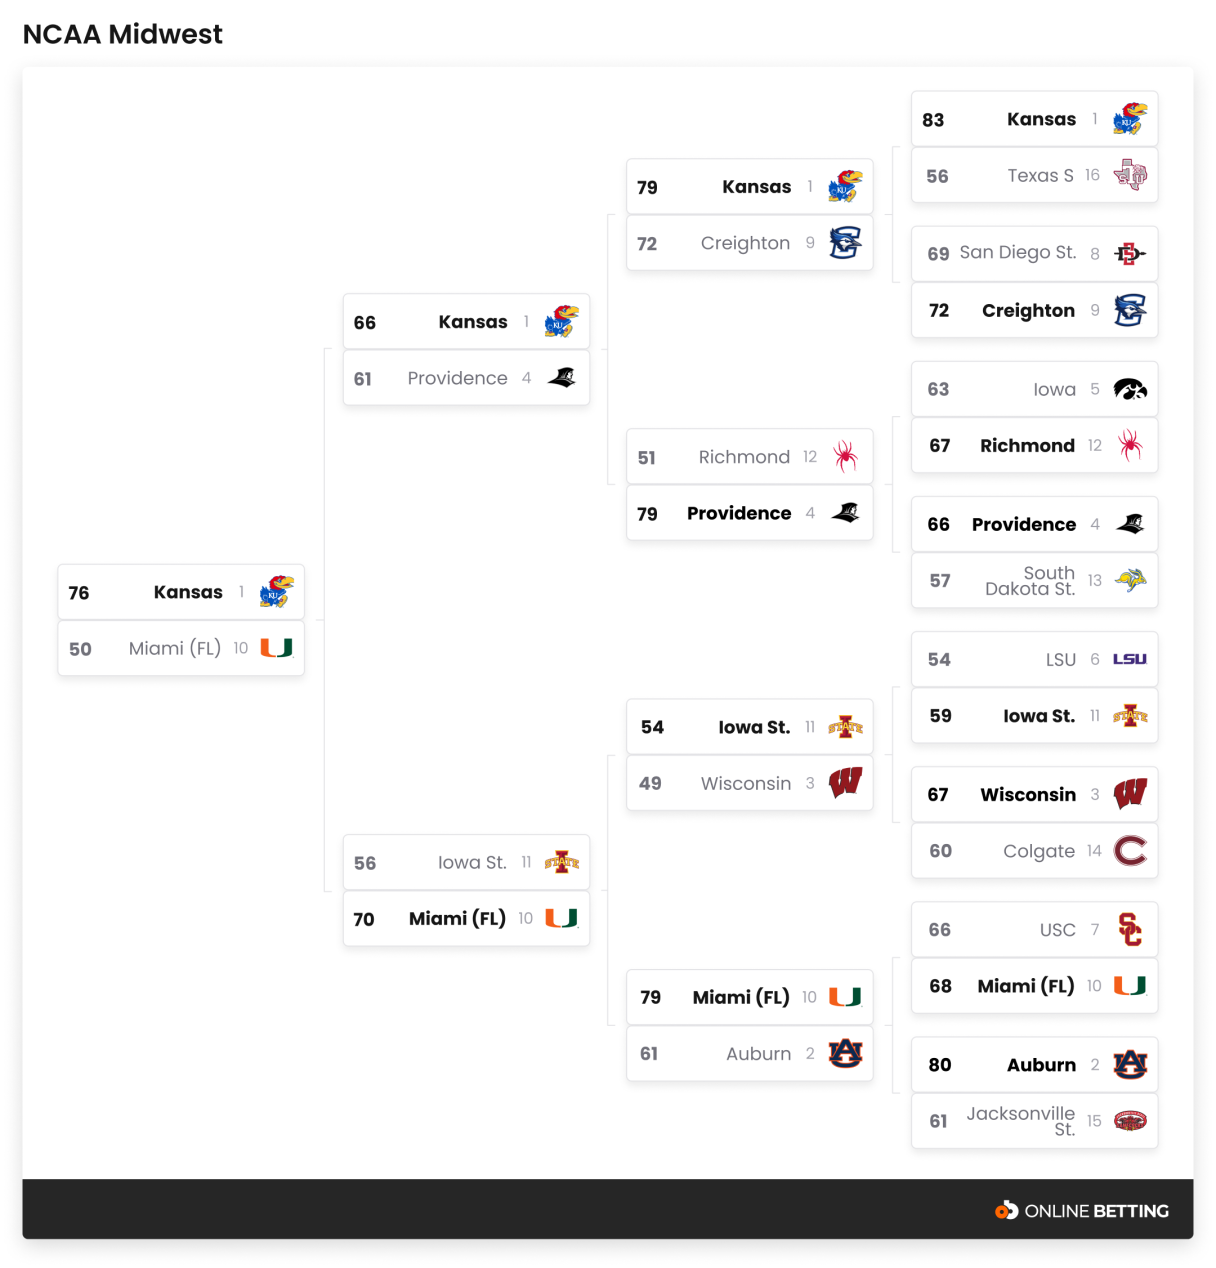The height and width of the screenshot is (1268, 1216).
Task: Click the NCAA Midwest heading
Action: click(x=123, y=34)
